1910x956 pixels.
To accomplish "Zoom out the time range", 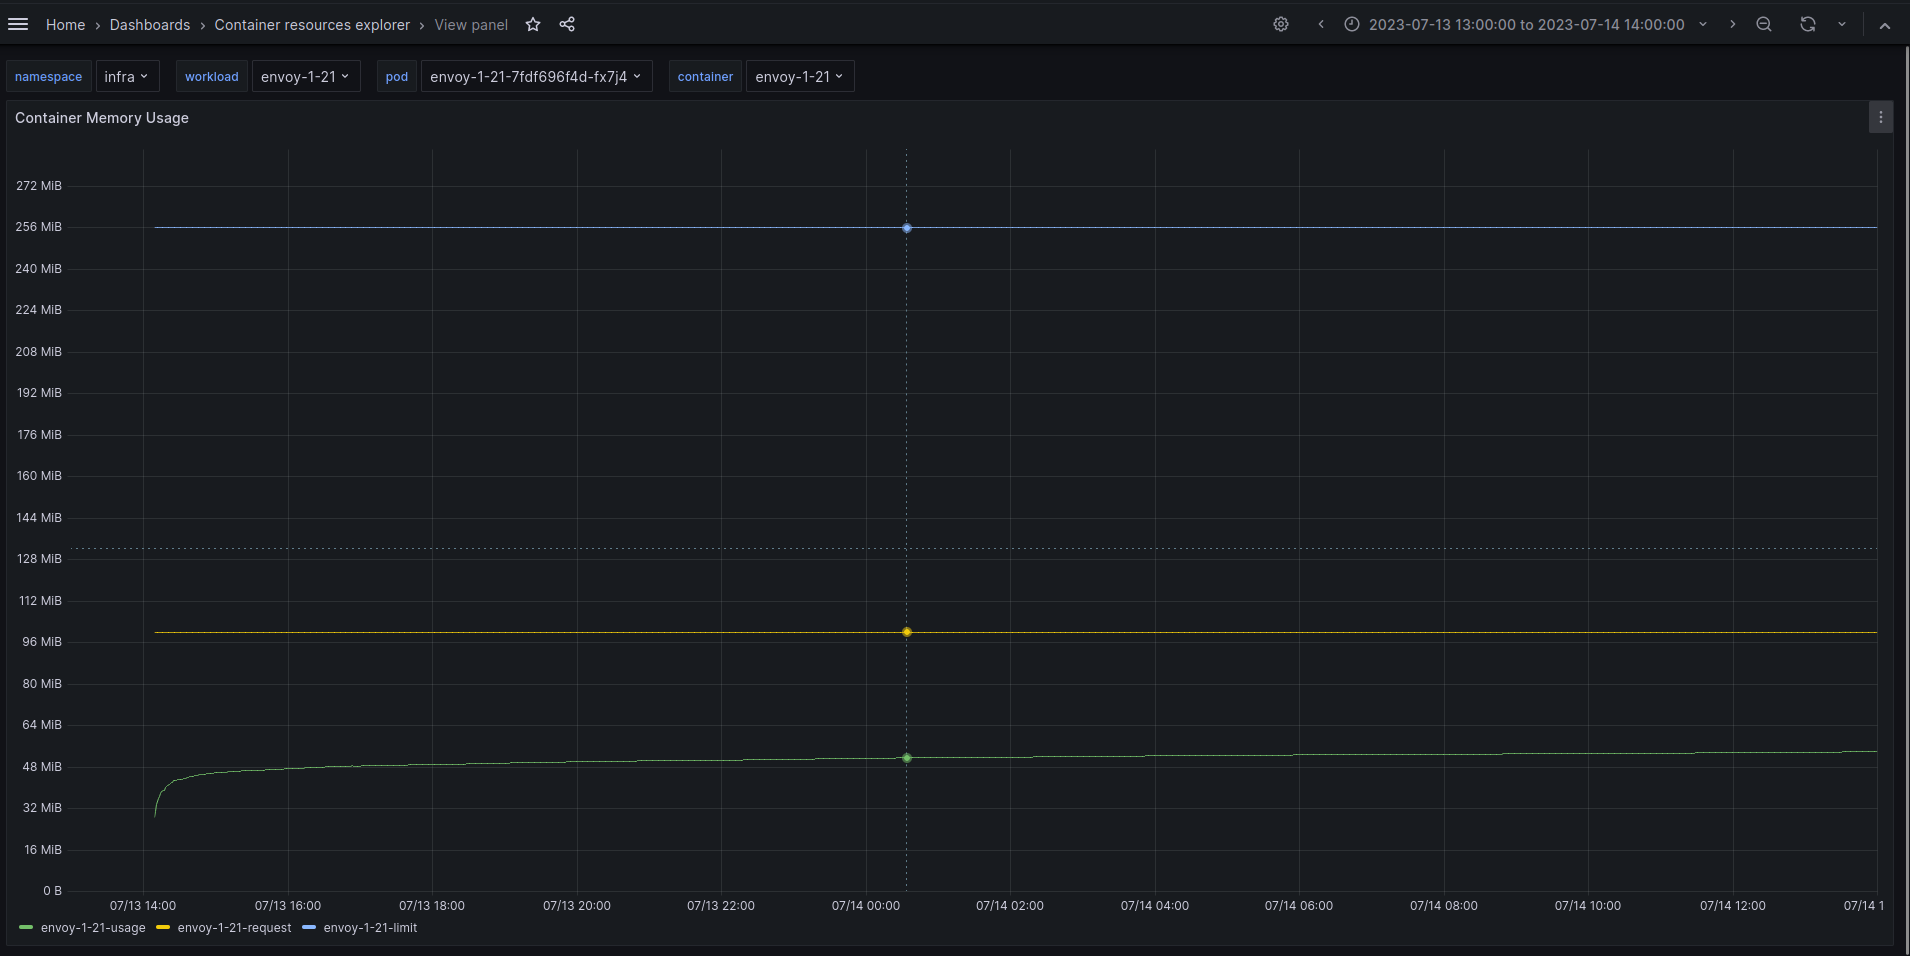I will point(1763,24).
